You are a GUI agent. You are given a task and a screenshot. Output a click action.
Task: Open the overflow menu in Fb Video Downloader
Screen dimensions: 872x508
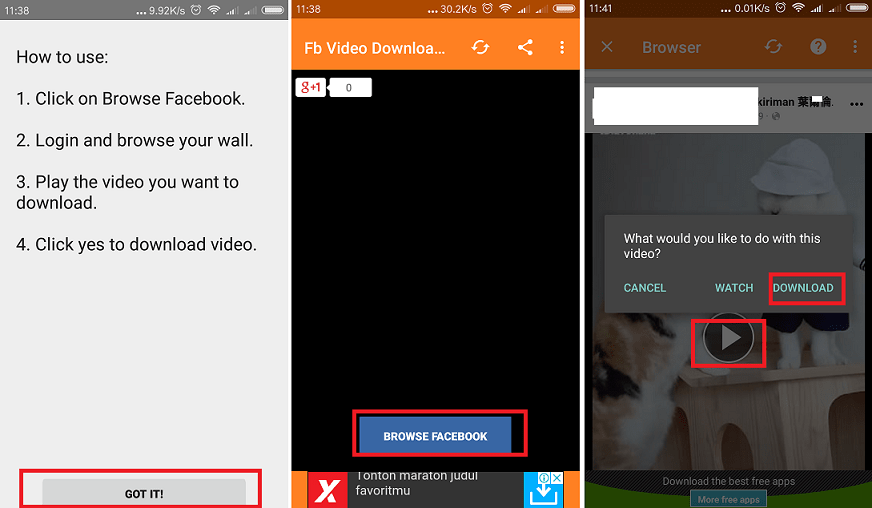pos(562,47)
